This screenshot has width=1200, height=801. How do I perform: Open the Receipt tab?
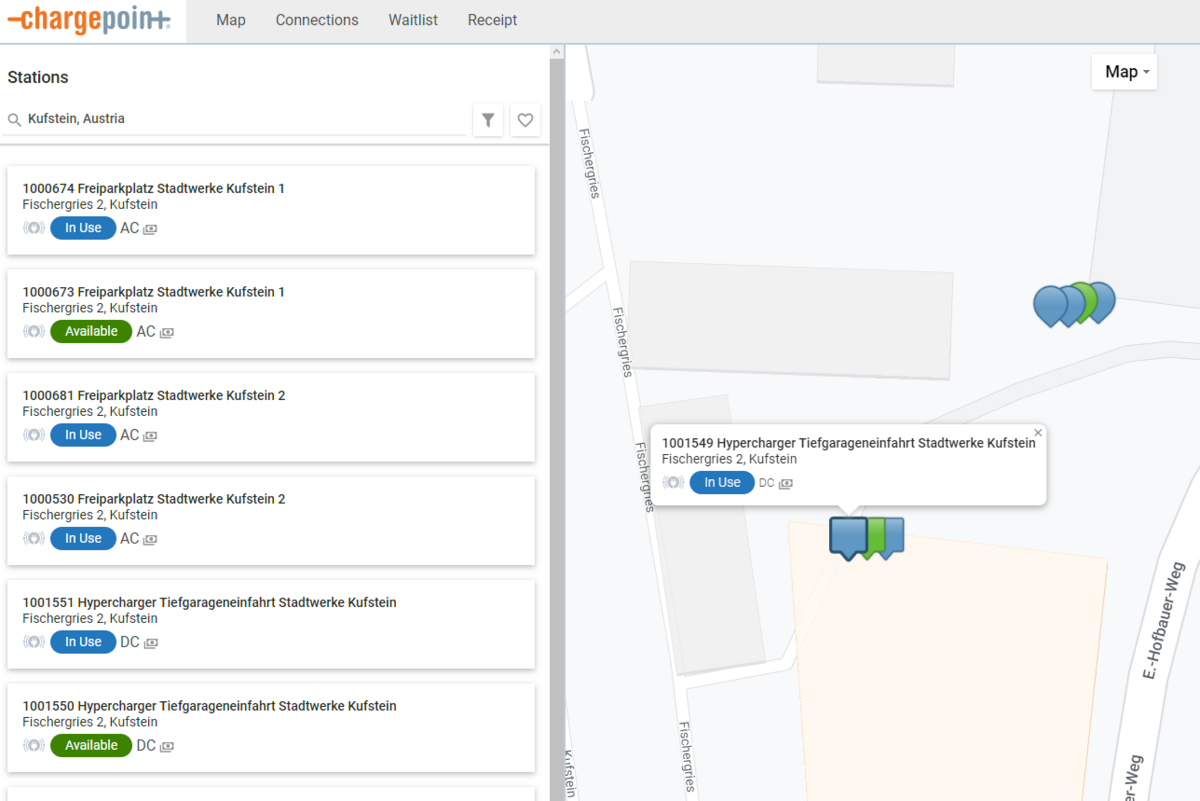492,20
